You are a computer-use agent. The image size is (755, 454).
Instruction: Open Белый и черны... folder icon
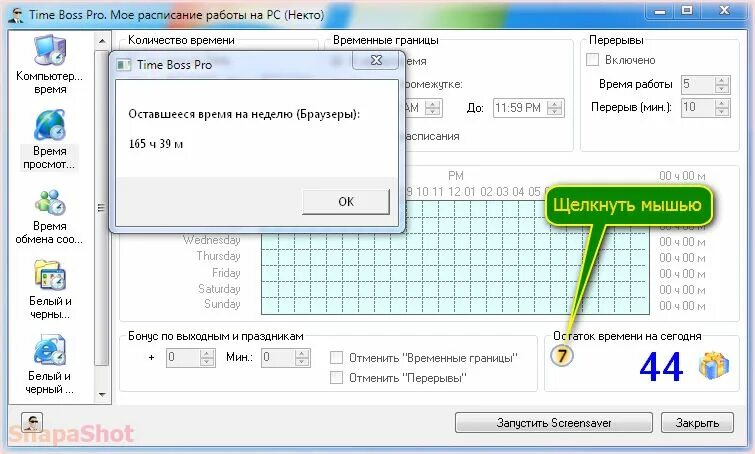click(50, 275)
